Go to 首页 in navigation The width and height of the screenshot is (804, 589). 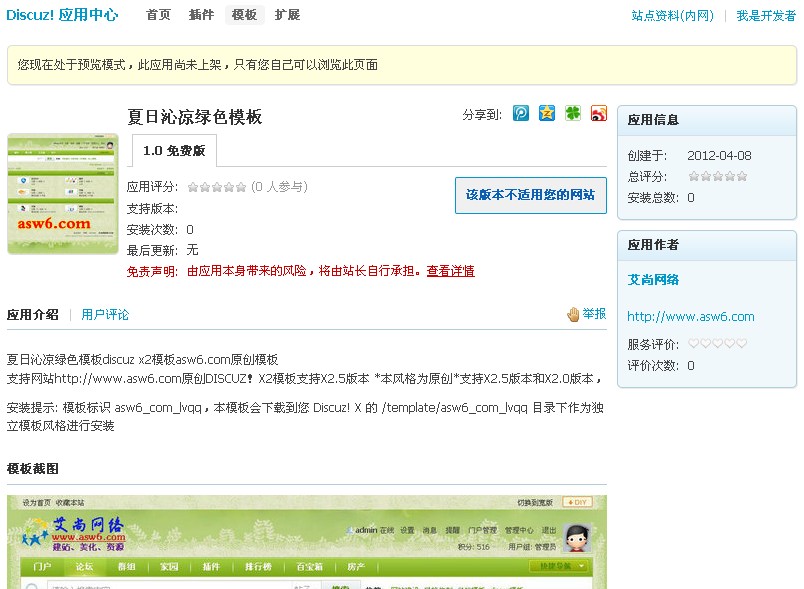[158, 15]
